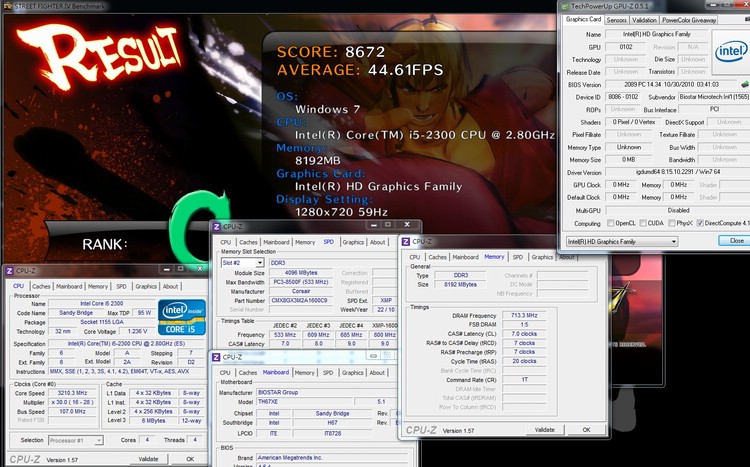Click the motherboard Model value 'TH67XE'
750x467 pixels.
304,402
